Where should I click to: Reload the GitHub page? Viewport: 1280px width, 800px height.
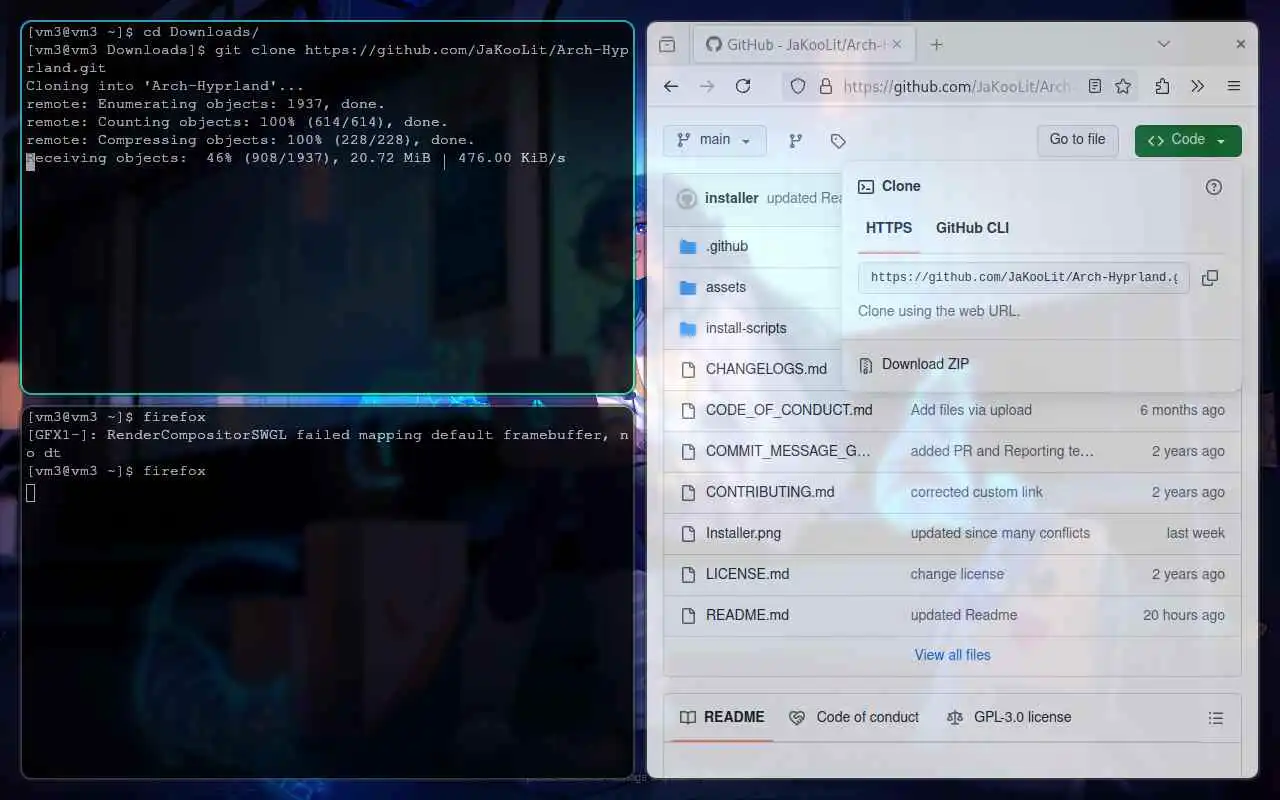(743, 86)
